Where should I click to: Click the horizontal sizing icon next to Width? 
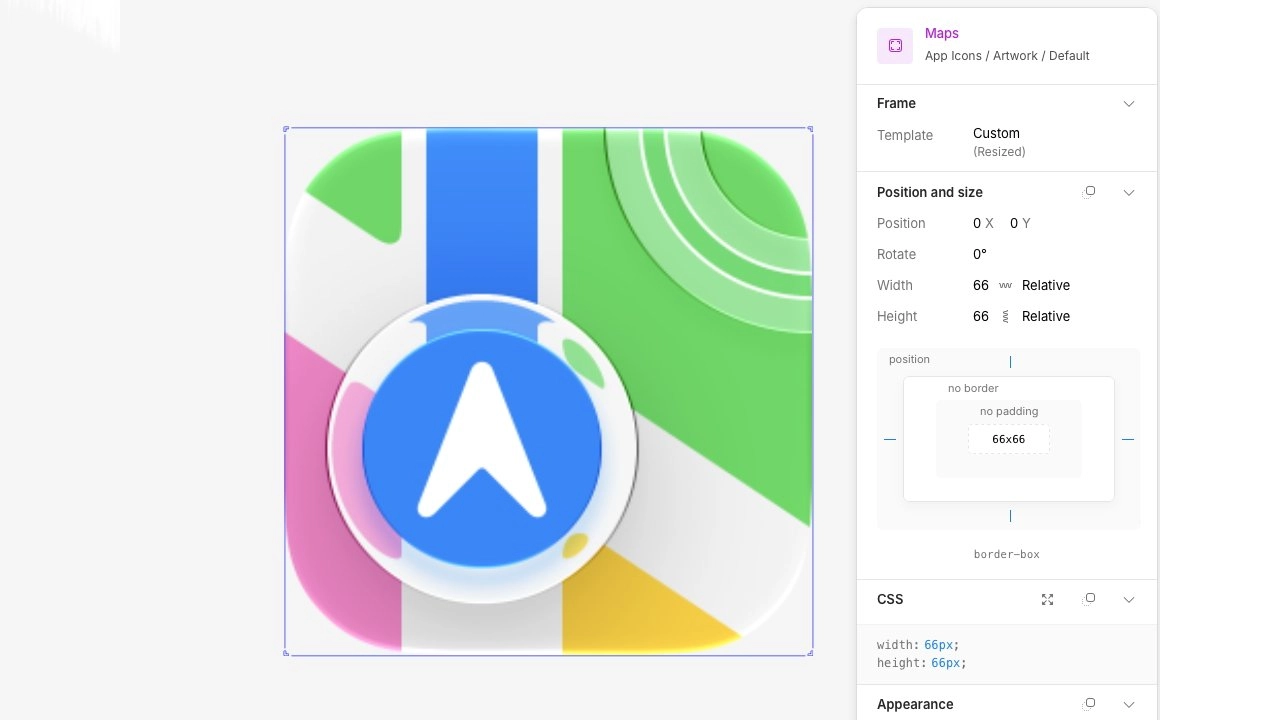point(1005,285)
